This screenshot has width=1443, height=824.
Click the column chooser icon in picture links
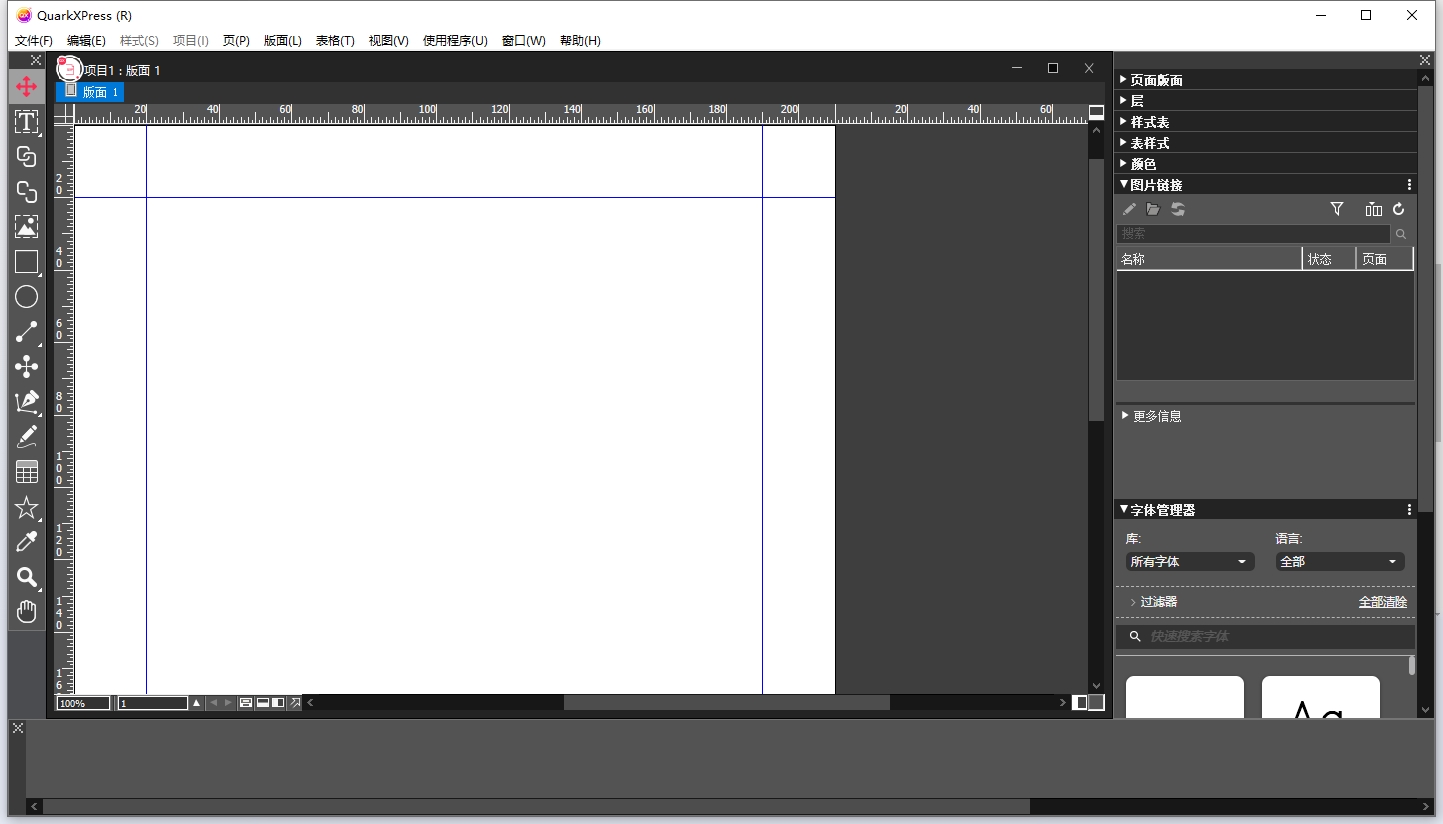[1374, 209]
